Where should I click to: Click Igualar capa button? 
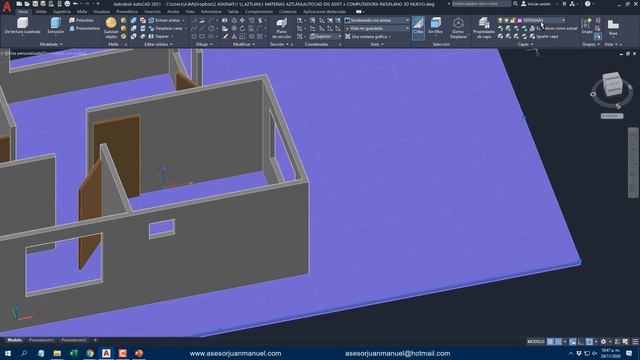coord(544,36)
